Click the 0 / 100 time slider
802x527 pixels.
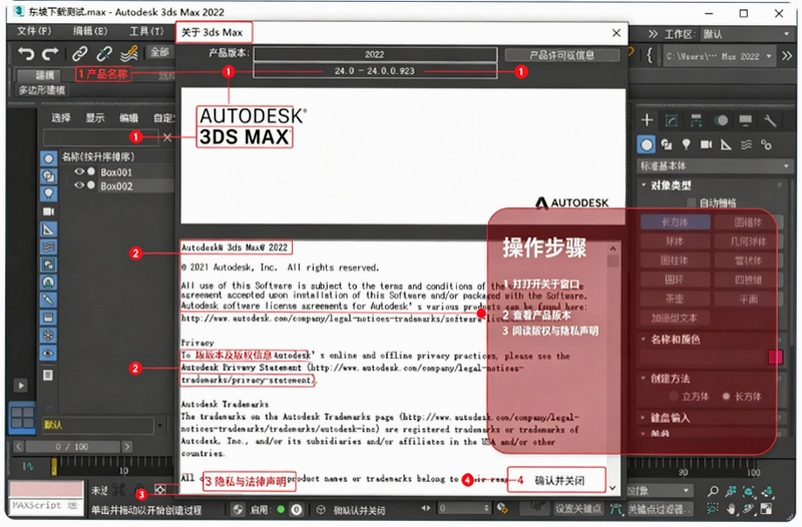[x=72, y=447]
